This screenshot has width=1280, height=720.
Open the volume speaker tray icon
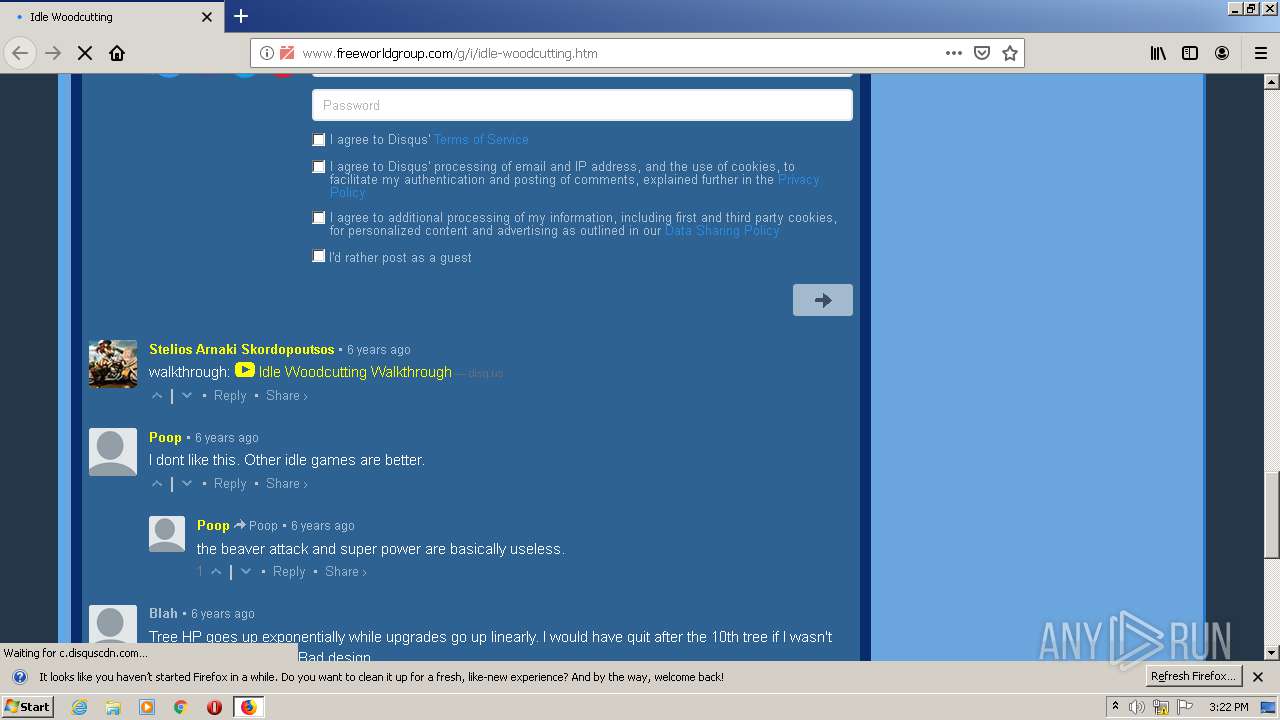1137,707
